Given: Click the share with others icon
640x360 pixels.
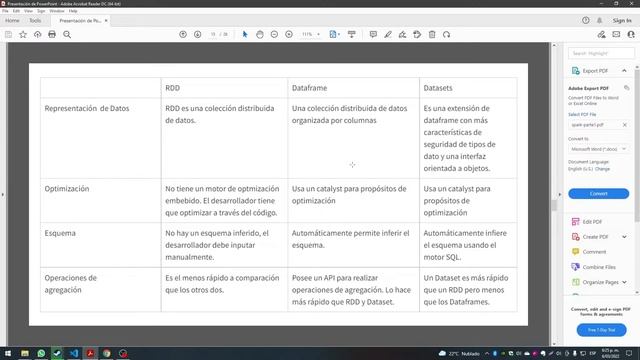Looking at the screenshot, I should pyautogui.click(x=631, y=35).
